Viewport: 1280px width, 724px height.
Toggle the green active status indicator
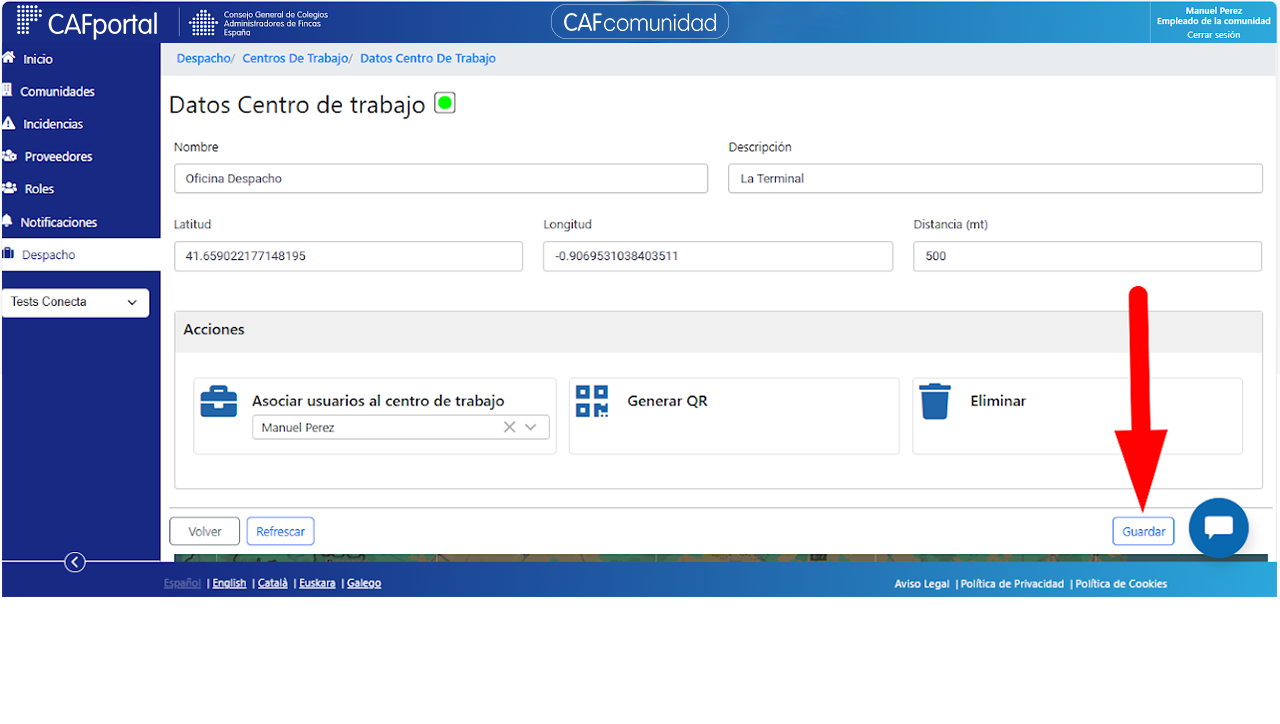tap(445, 103)
